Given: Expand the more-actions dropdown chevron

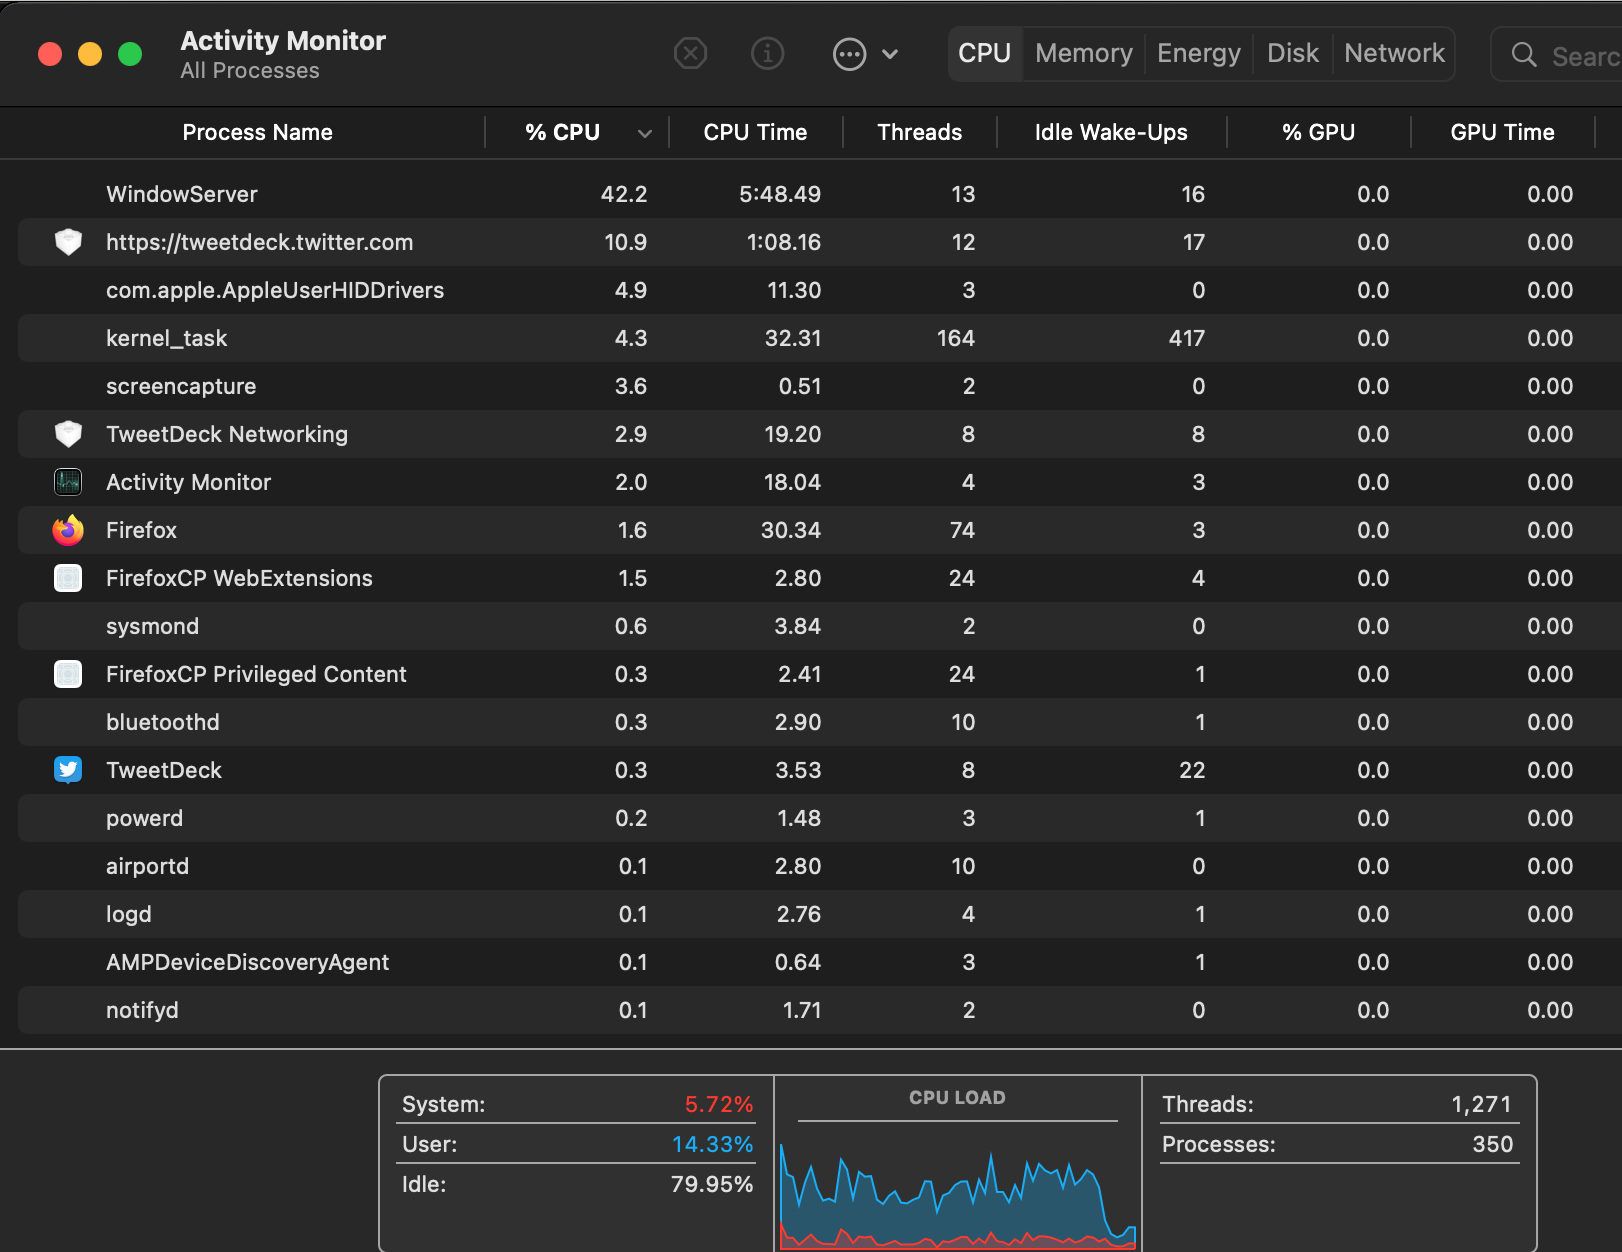Looking at the screenshot, I should (x=890, y=54).
